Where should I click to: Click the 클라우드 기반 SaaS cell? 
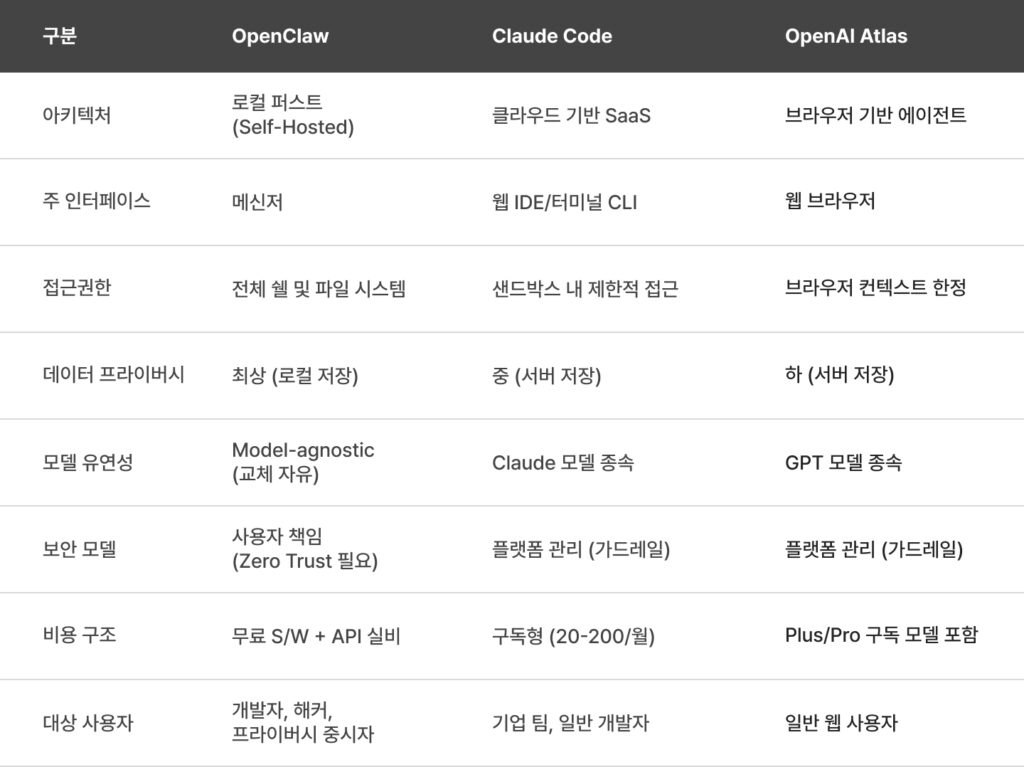571,116
